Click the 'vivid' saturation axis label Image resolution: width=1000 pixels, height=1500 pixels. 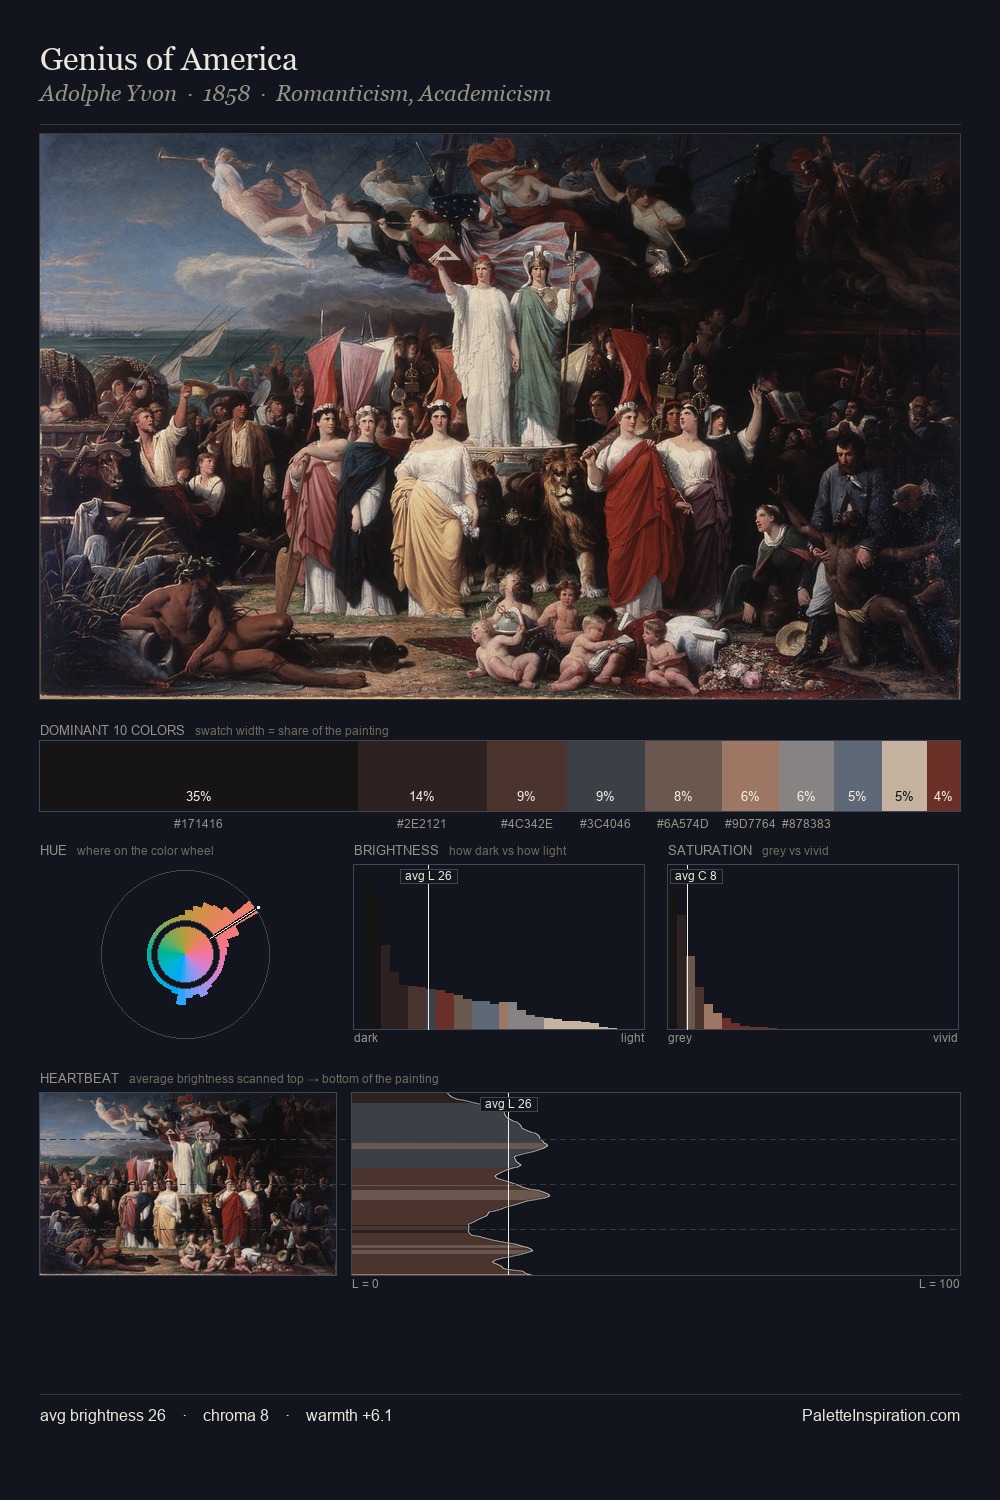pyautogui.click(x=945, y=1038)
